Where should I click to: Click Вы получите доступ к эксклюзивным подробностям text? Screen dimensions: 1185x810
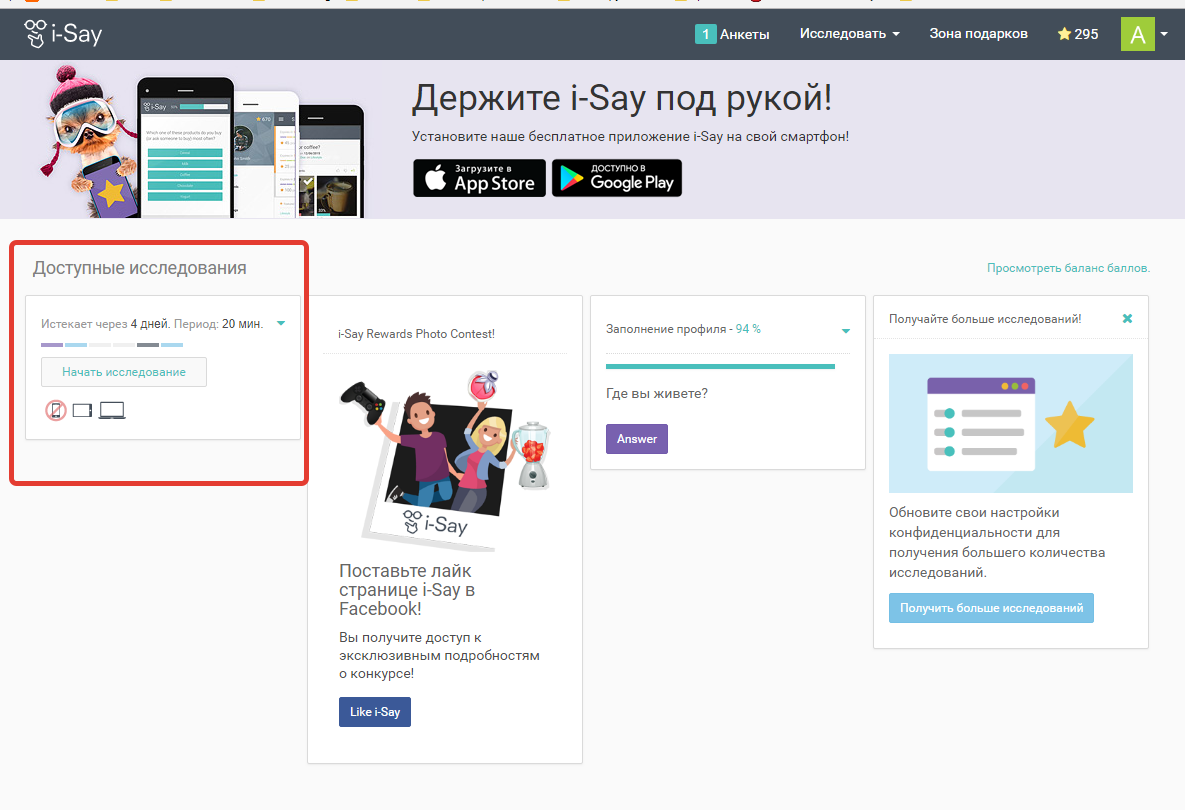(439, 655)
